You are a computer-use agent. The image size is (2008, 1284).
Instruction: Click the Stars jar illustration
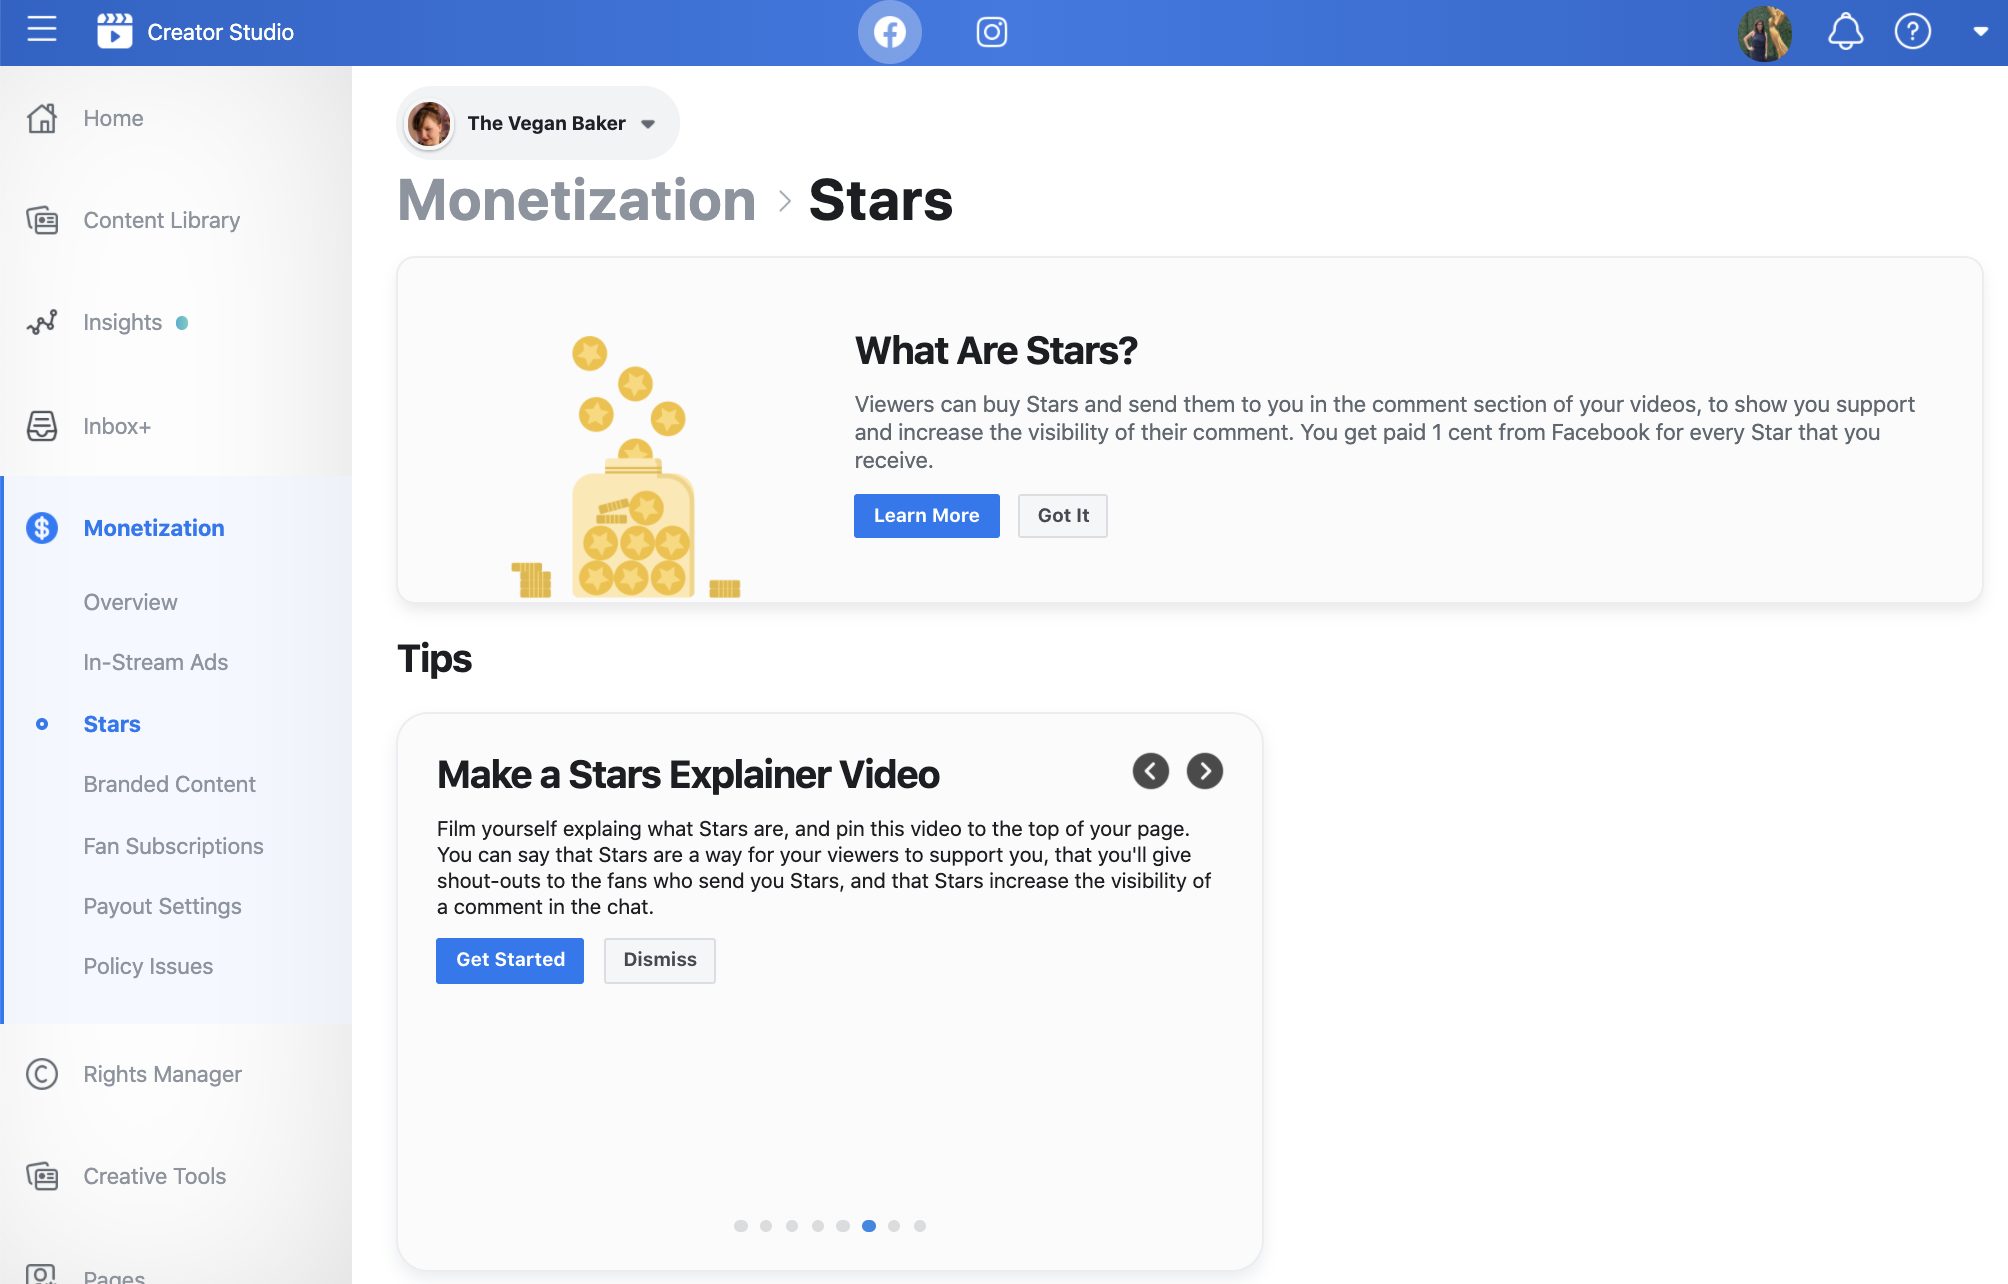[627, 467]
